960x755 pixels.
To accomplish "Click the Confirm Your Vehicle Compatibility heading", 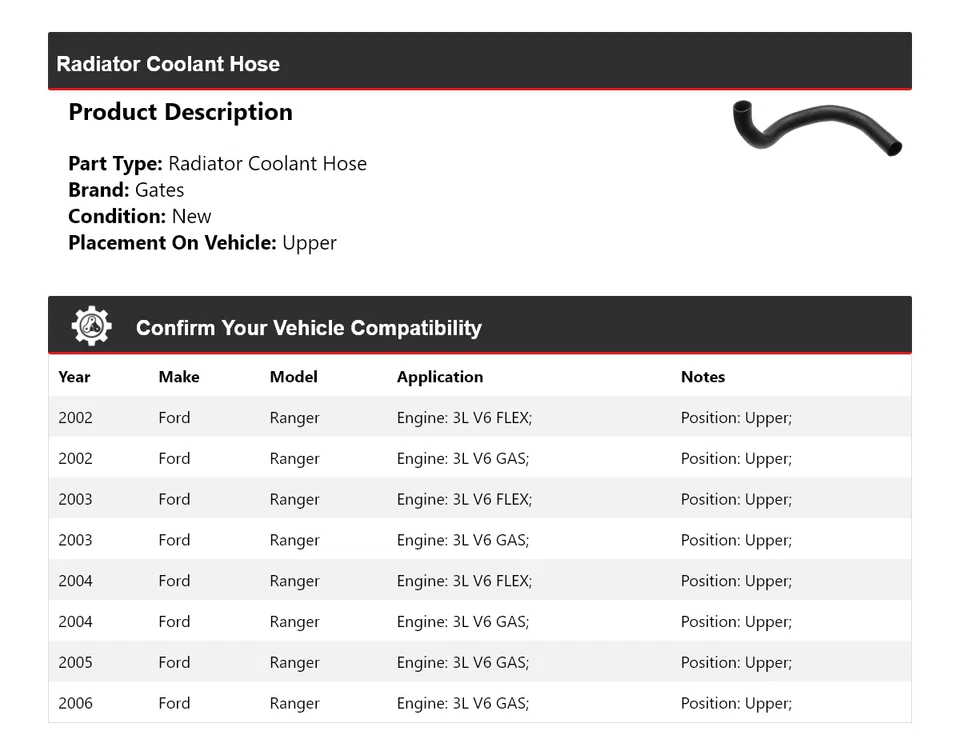I will coord(308,328).
